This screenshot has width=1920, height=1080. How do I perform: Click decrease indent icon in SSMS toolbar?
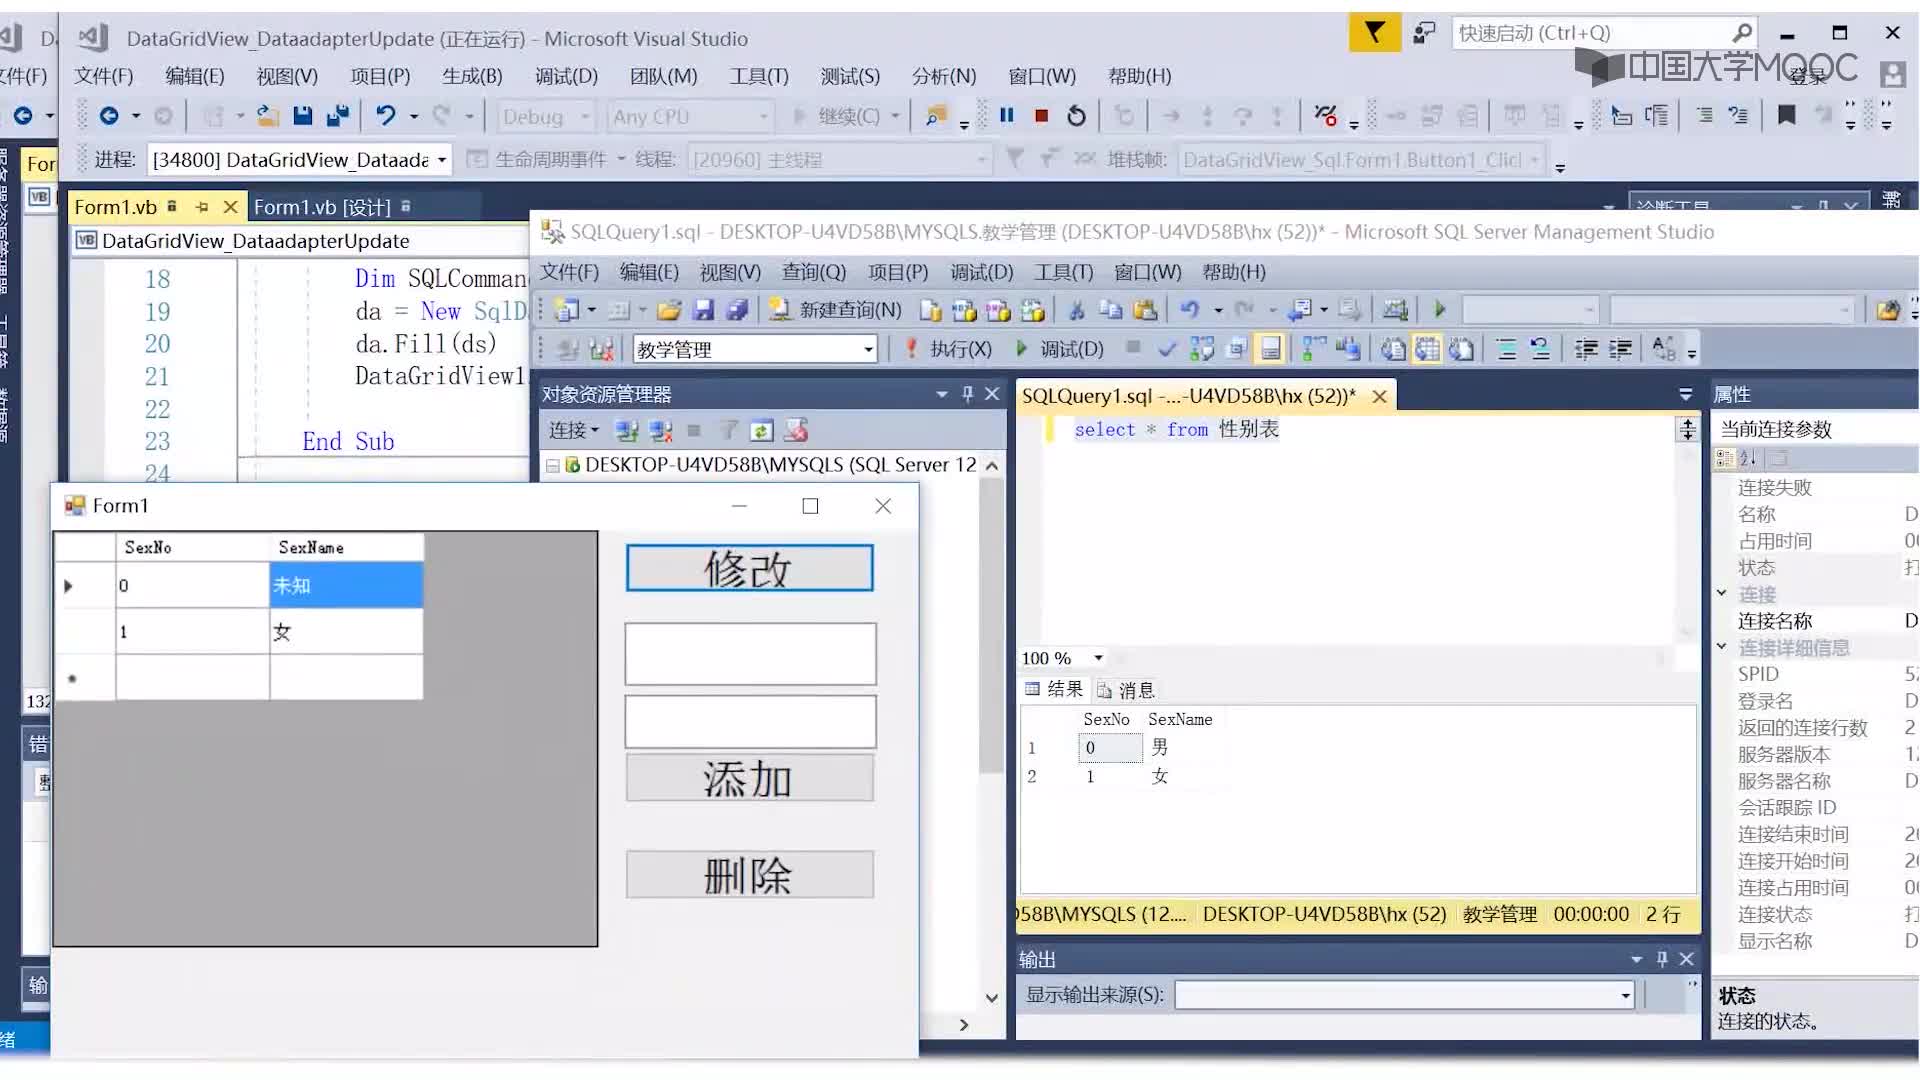click(1586, 349)
